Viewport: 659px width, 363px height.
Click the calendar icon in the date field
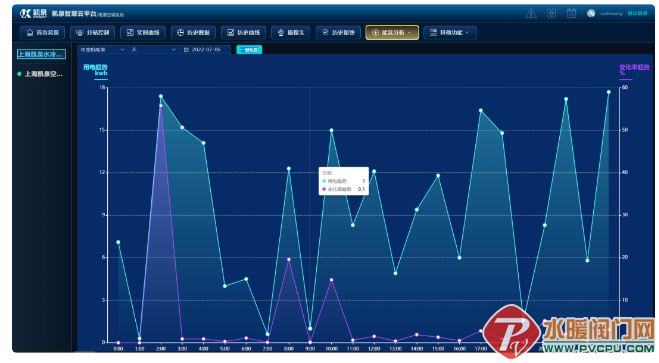tap(186, 50)
